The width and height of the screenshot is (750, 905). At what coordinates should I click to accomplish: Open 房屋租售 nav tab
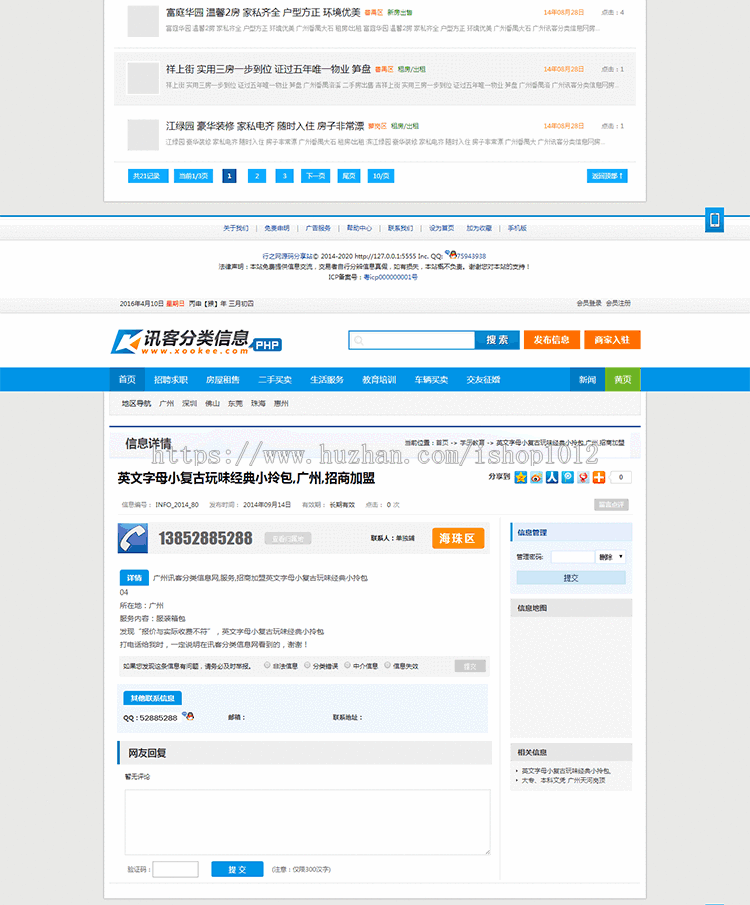(x=222, y=379)
